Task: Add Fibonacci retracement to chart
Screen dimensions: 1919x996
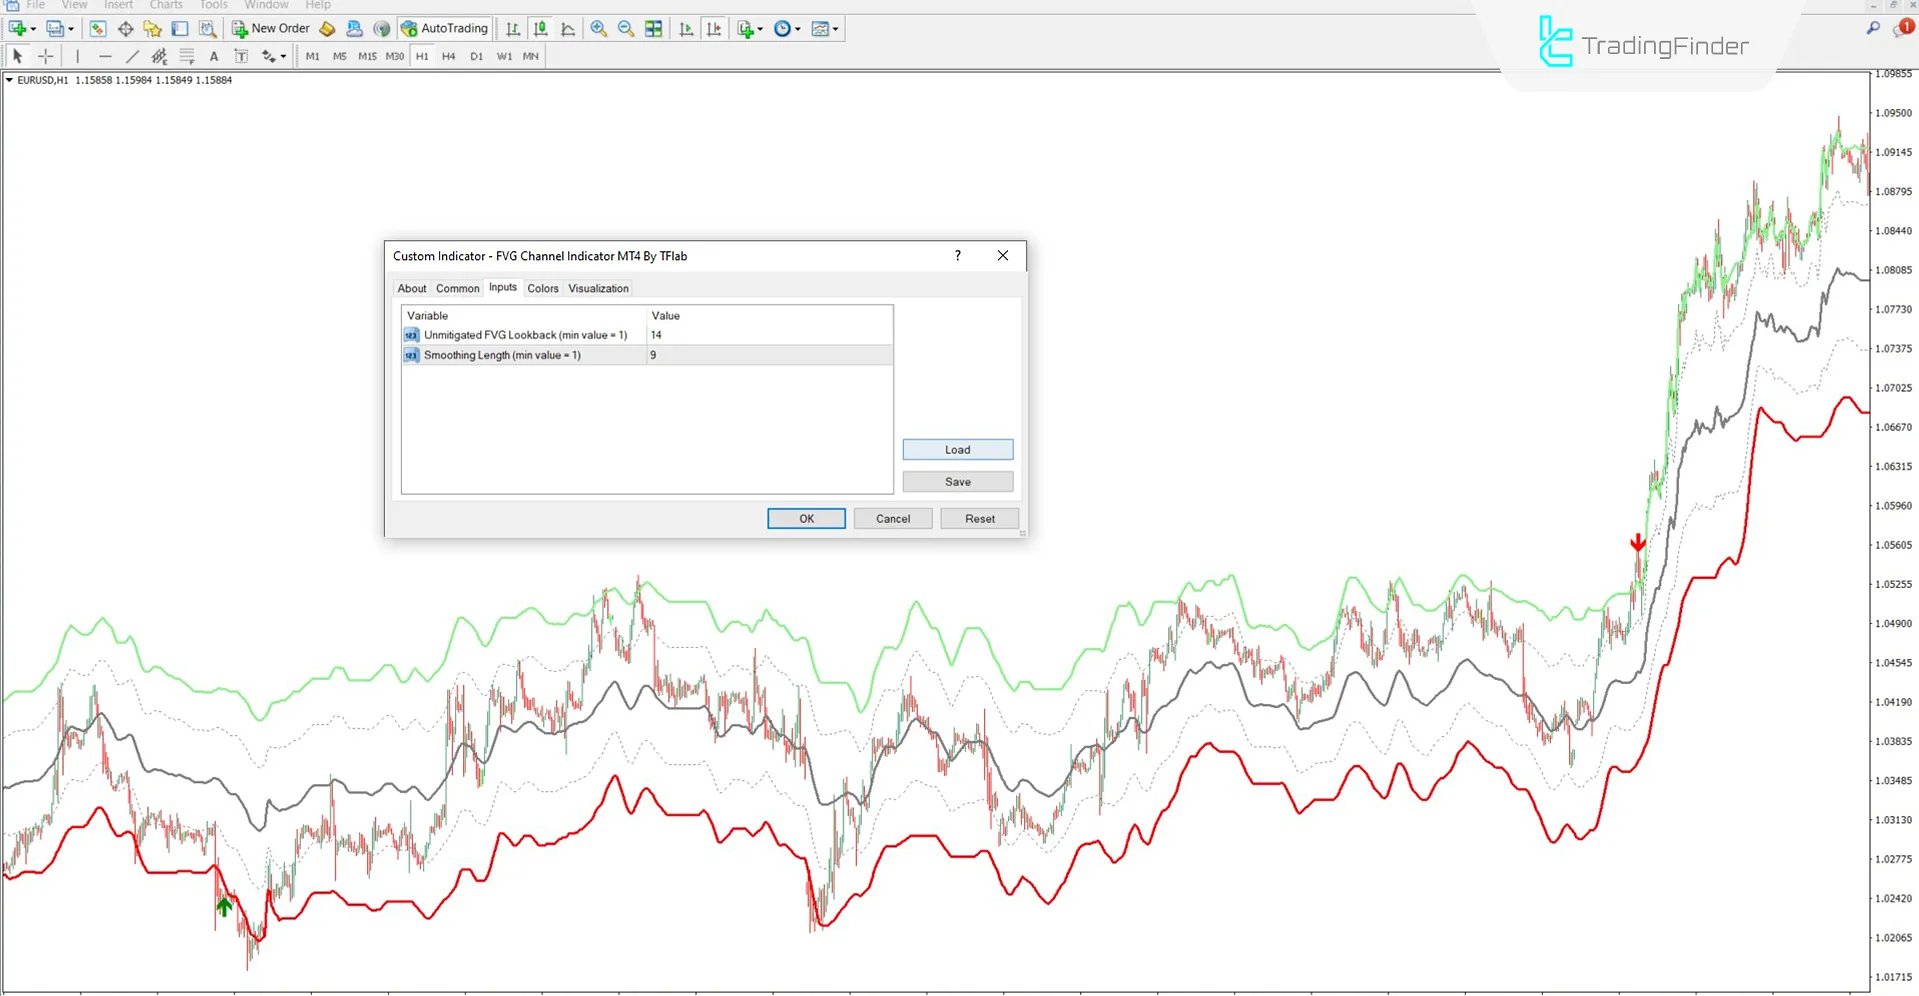Action: coord(158,56)
